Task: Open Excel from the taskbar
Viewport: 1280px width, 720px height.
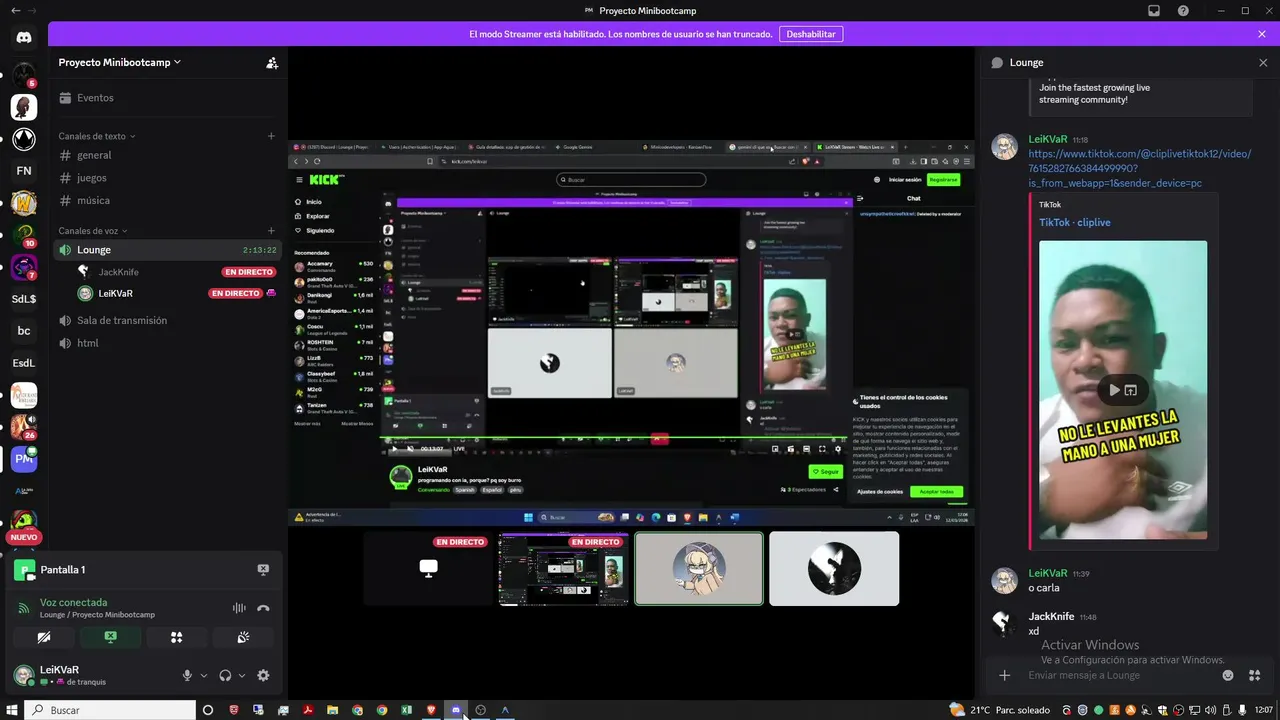Action: click(406, 710)
